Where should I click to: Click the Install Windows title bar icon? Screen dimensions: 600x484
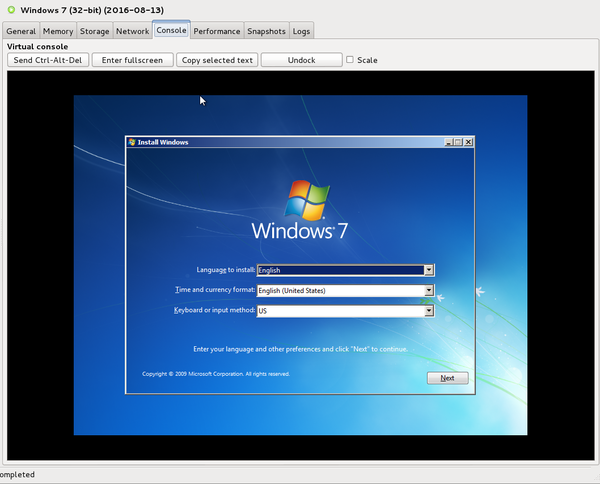coord(132,142)
